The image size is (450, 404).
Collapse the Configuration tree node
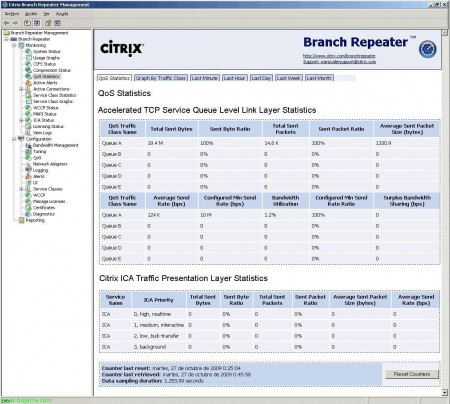coord(14,139)
